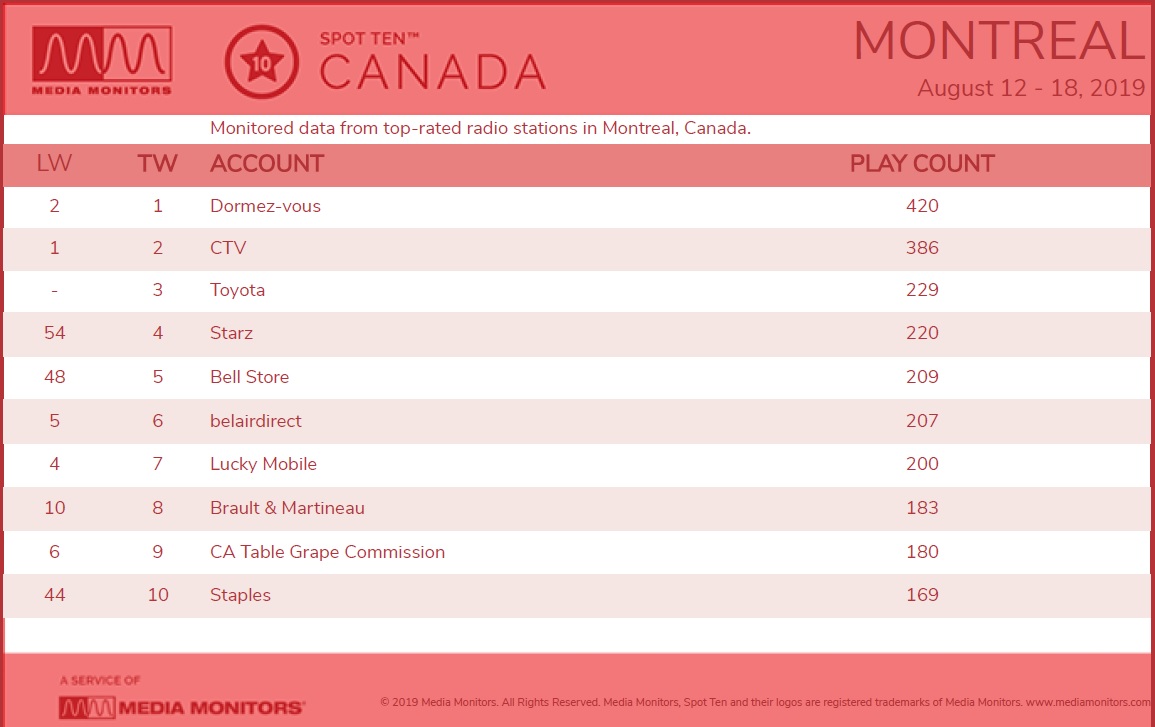Select the MONTREAL heading
This screenshot has height=727, width=1155.
pyautogui.click(x=1000, y=41)
